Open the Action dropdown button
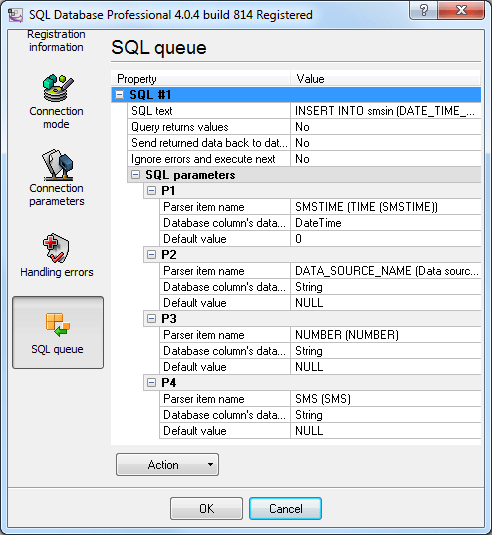The image size is (492, 535). click(167, 464)
